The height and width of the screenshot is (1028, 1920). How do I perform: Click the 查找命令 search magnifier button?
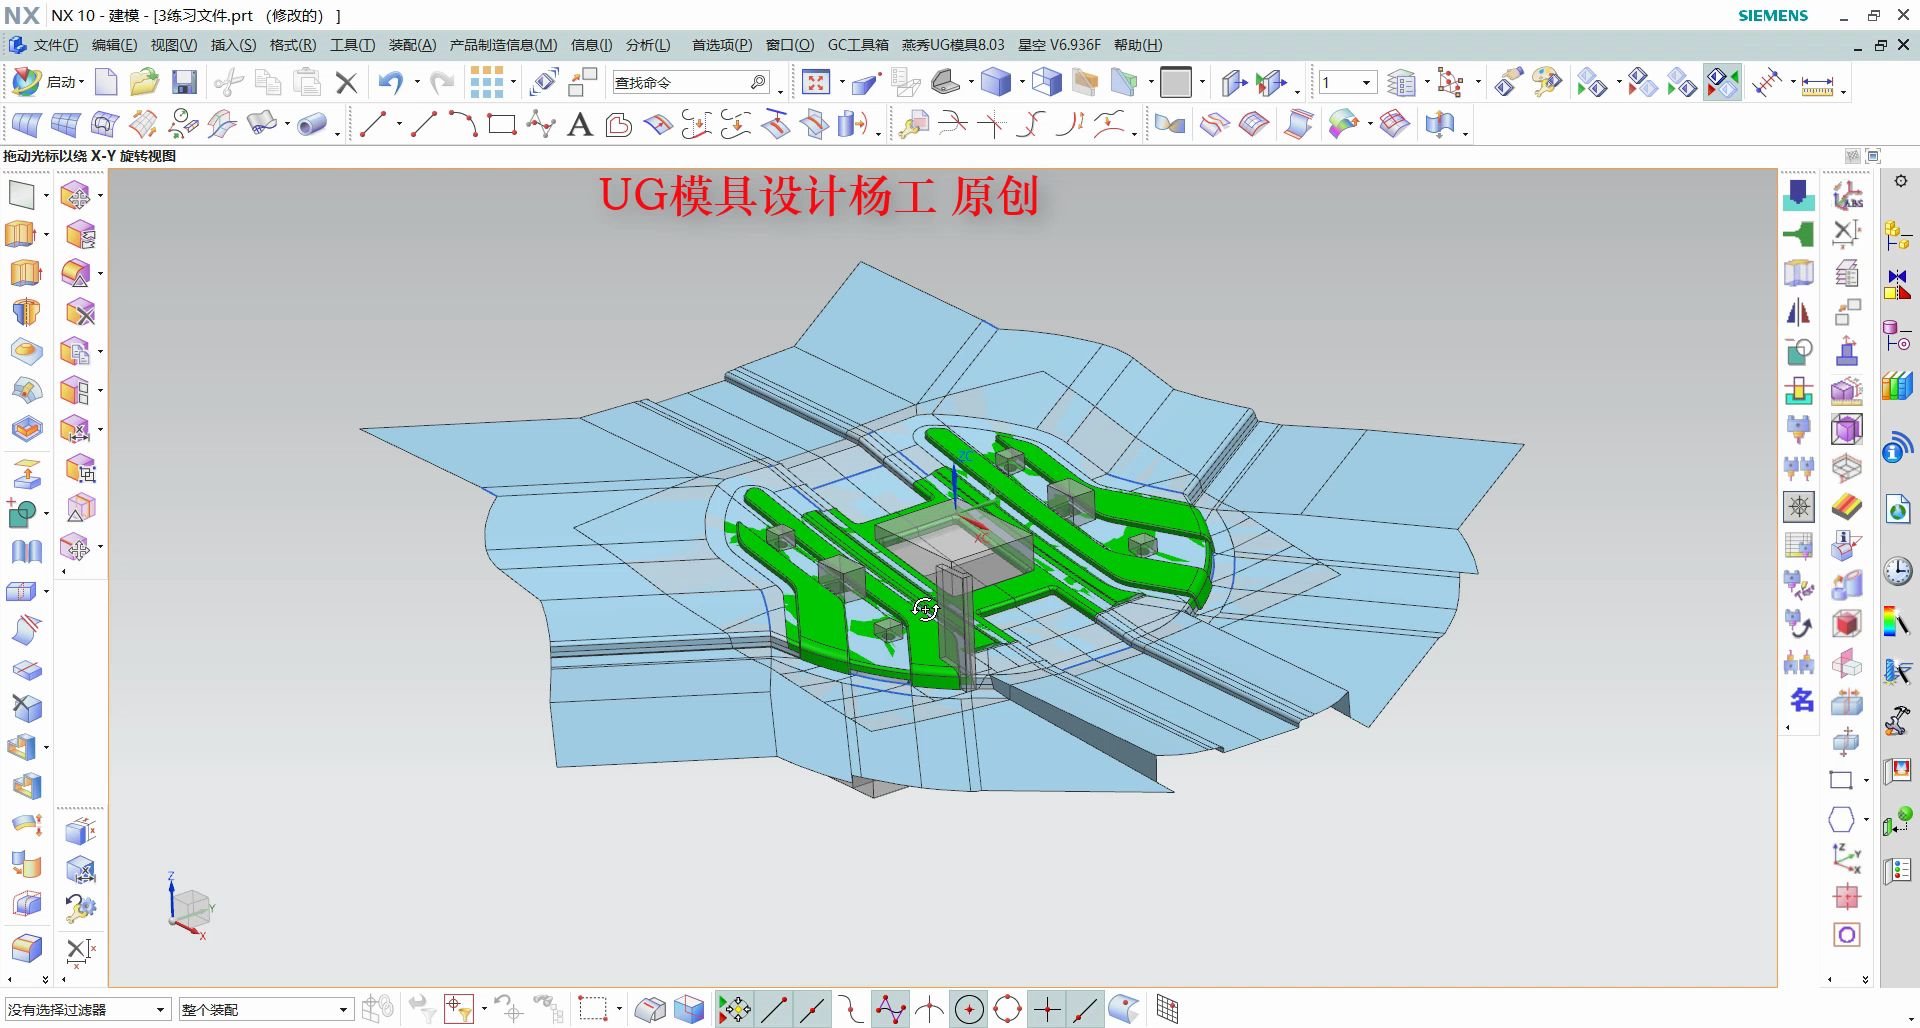[758, 82]
